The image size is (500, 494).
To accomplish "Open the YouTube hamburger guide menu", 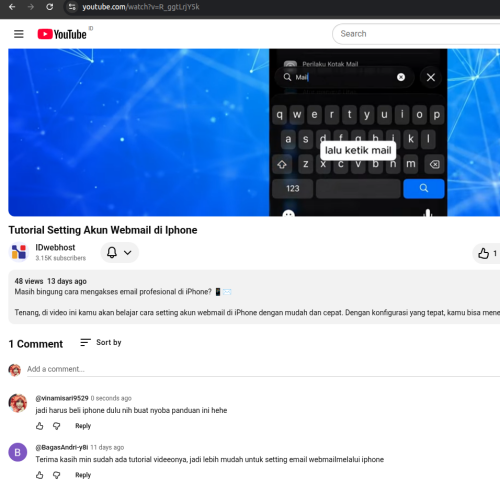I will pyautogui.click(x=19, y=34).
